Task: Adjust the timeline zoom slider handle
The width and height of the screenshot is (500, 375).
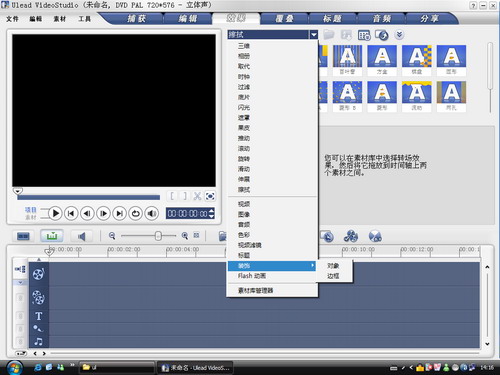Action: (158, 236)
